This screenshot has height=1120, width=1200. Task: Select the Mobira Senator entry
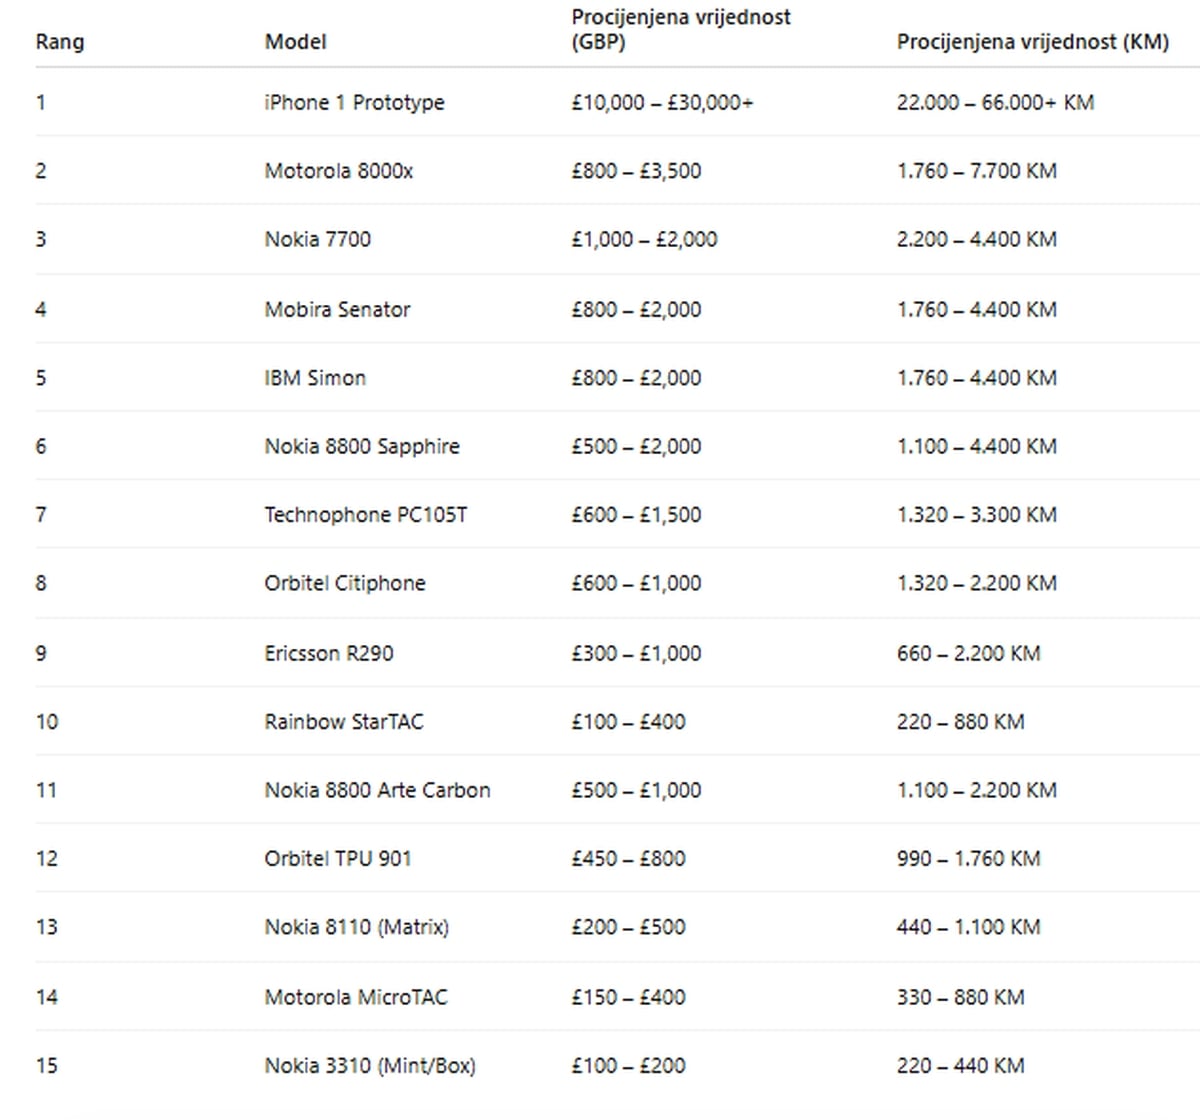click(337, 309)
